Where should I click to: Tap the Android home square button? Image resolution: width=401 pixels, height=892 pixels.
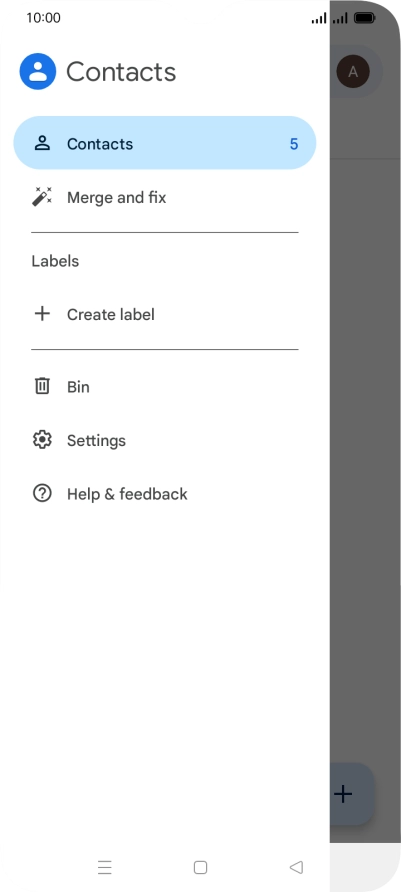(x=200, y=867)
